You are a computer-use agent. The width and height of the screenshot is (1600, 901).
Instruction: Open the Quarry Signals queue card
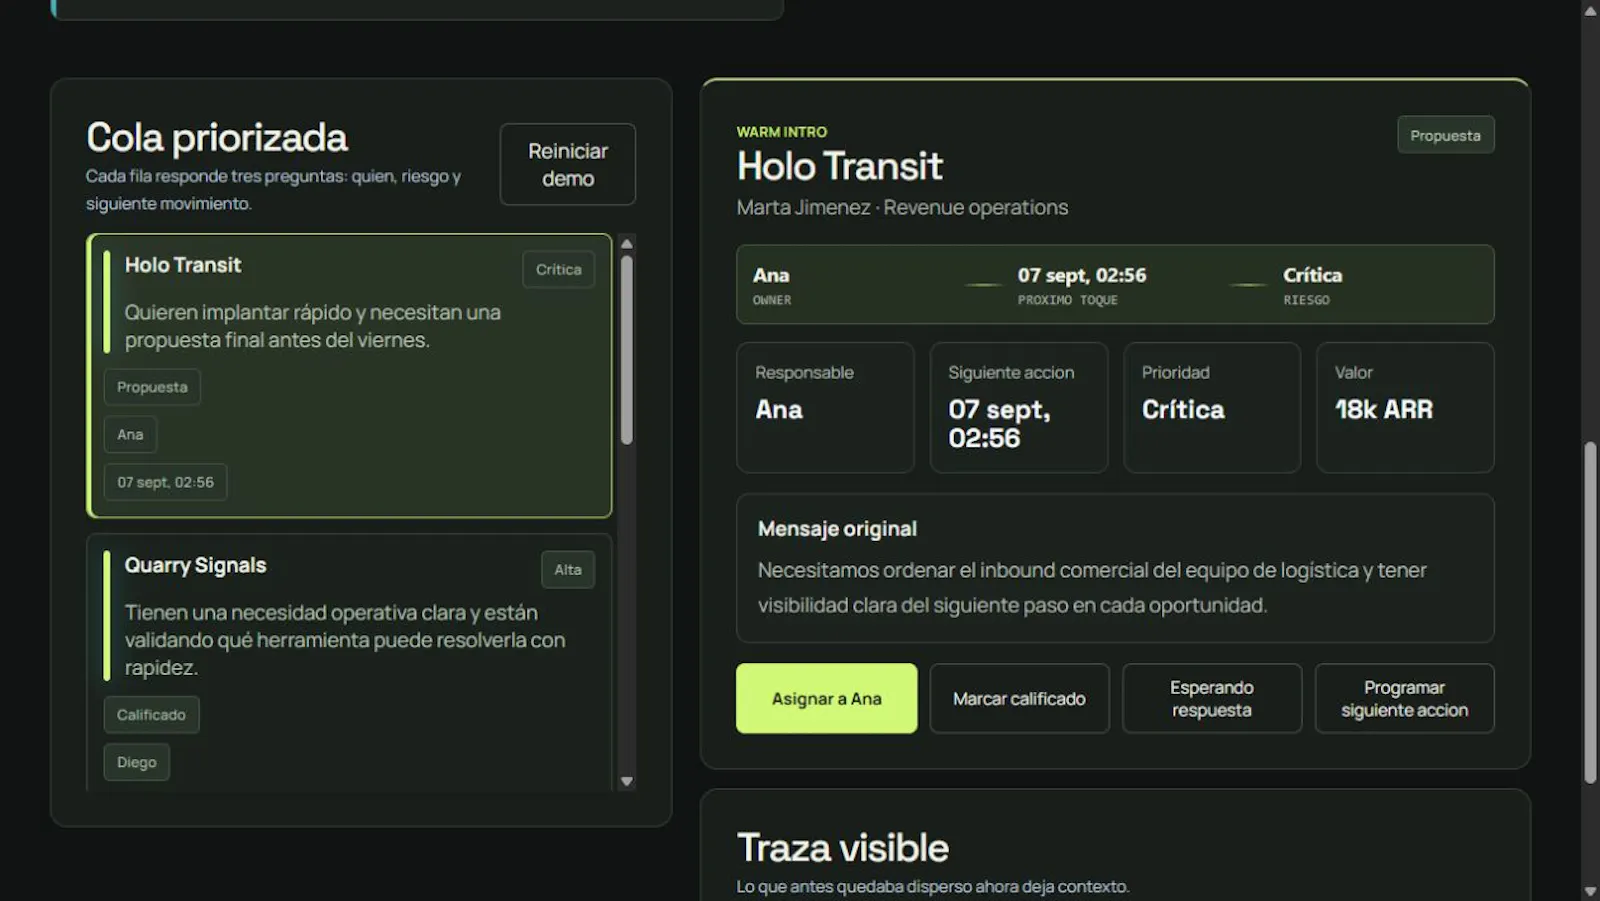(x=349, y=662)
